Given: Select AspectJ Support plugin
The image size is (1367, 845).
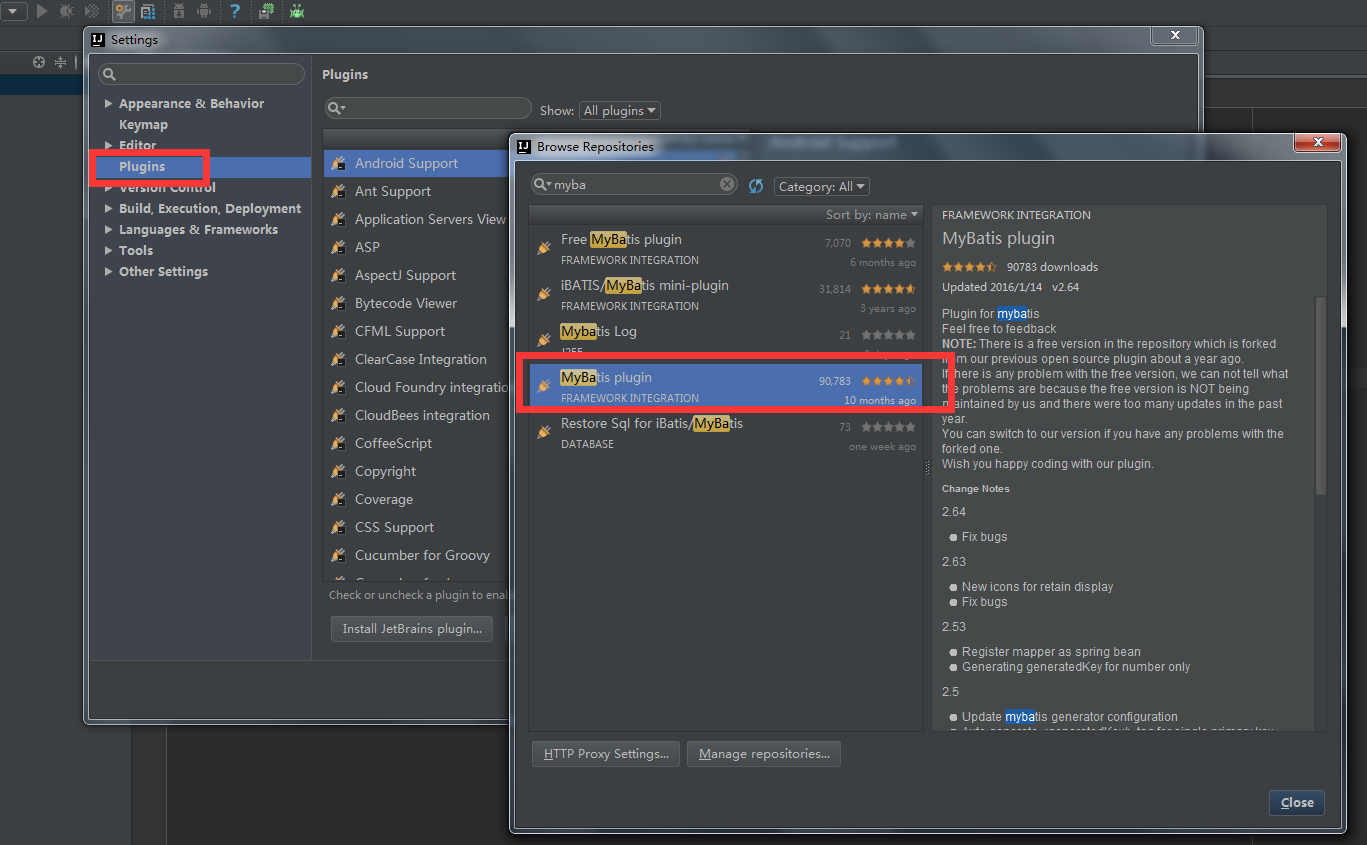Looking at the screenshot, I should pos(417,275).
